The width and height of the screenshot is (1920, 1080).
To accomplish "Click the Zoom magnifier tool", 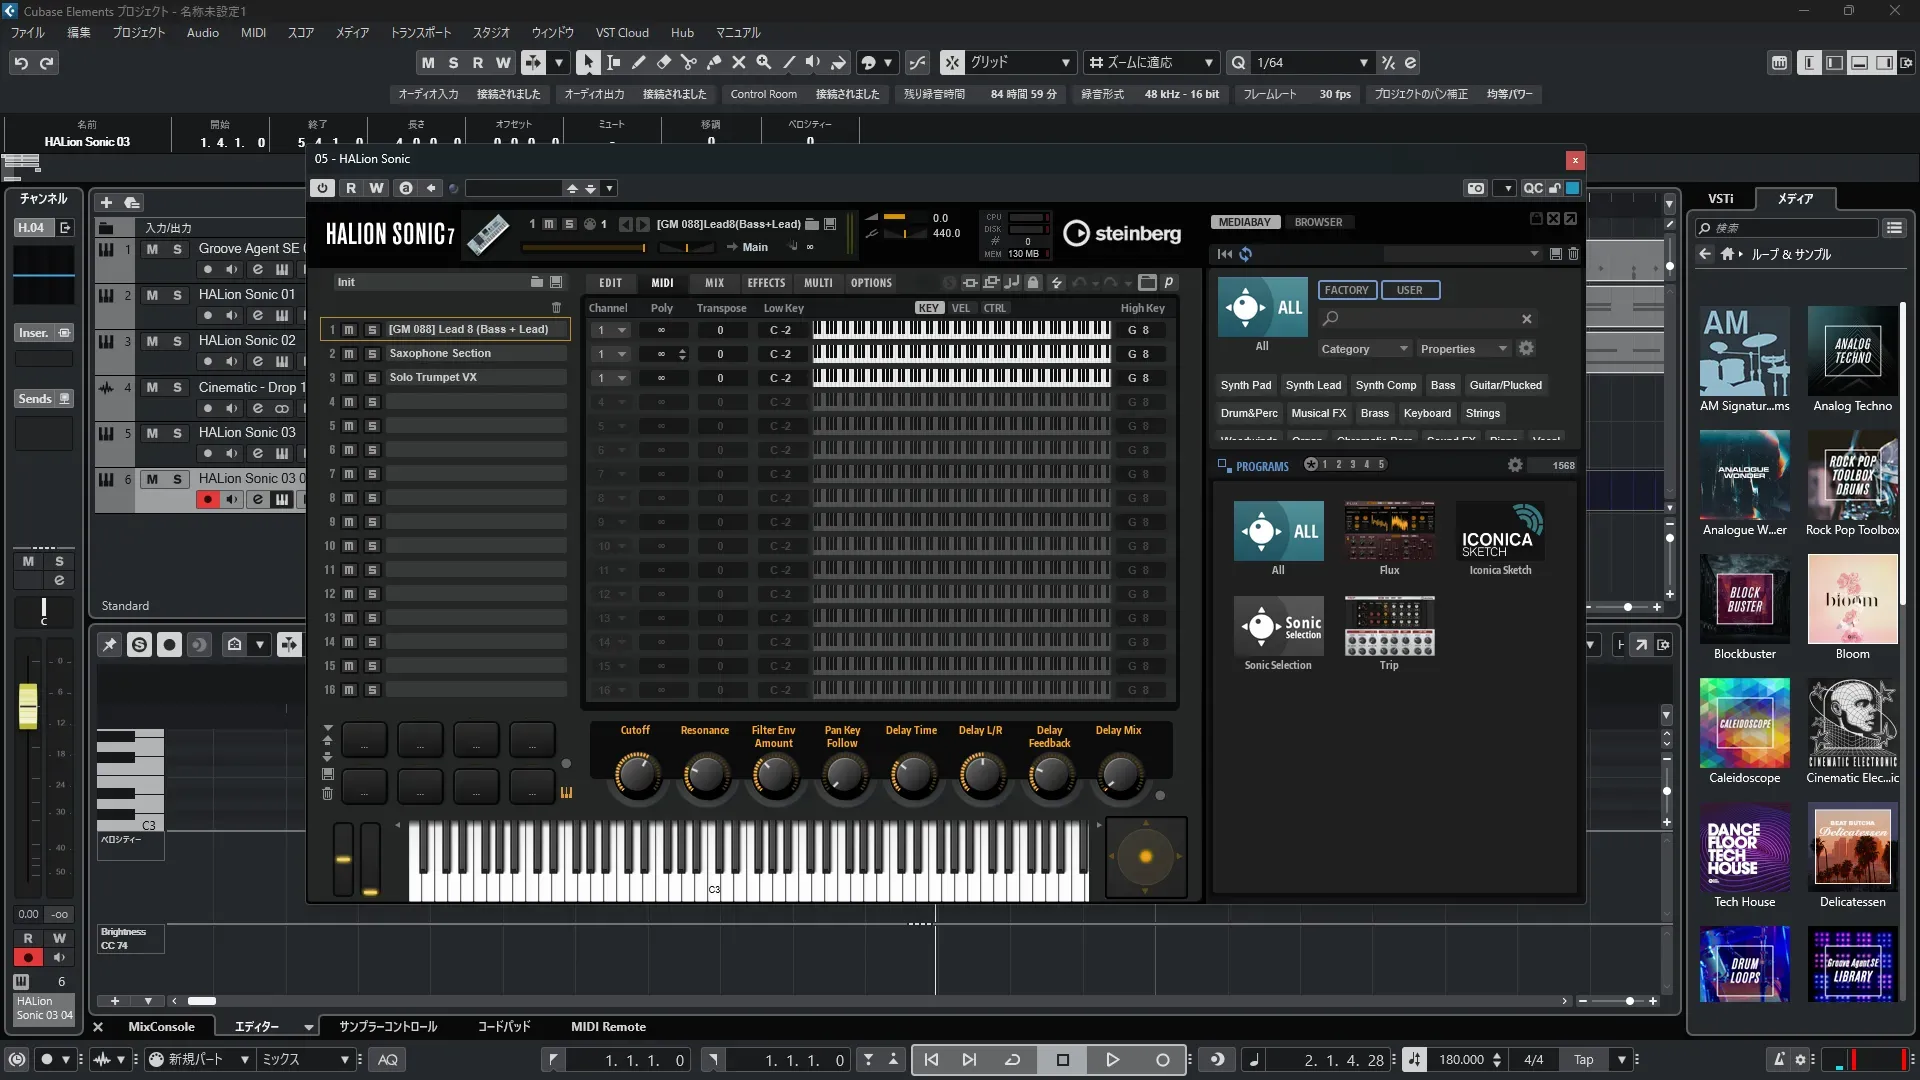I will (x=763, y=62).
